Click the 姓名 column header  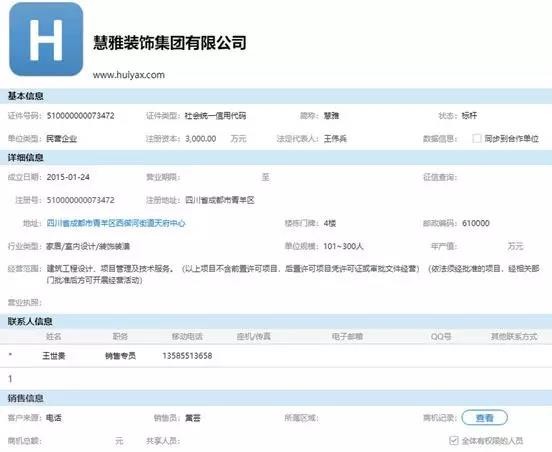pos(54,337)
